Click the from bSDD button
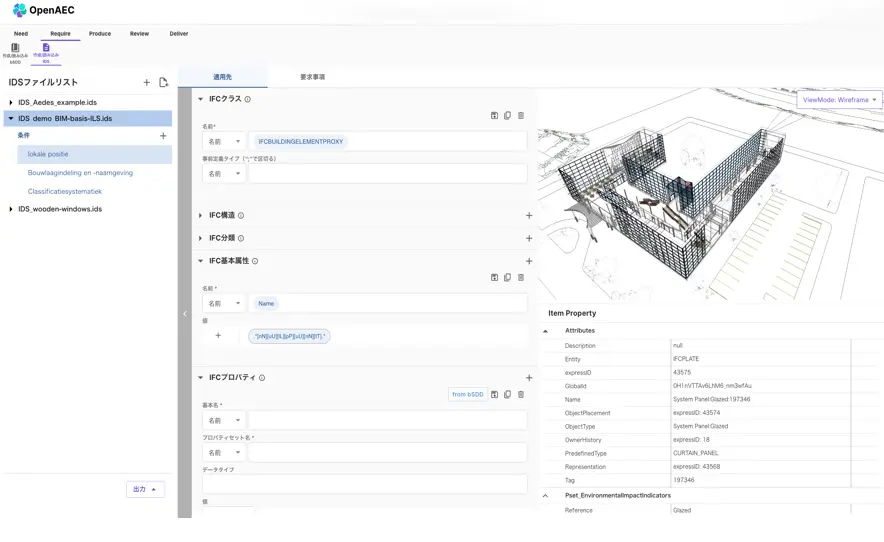This screenshot has height=542, width=884. pyautogui.click(x=467, y=394)
